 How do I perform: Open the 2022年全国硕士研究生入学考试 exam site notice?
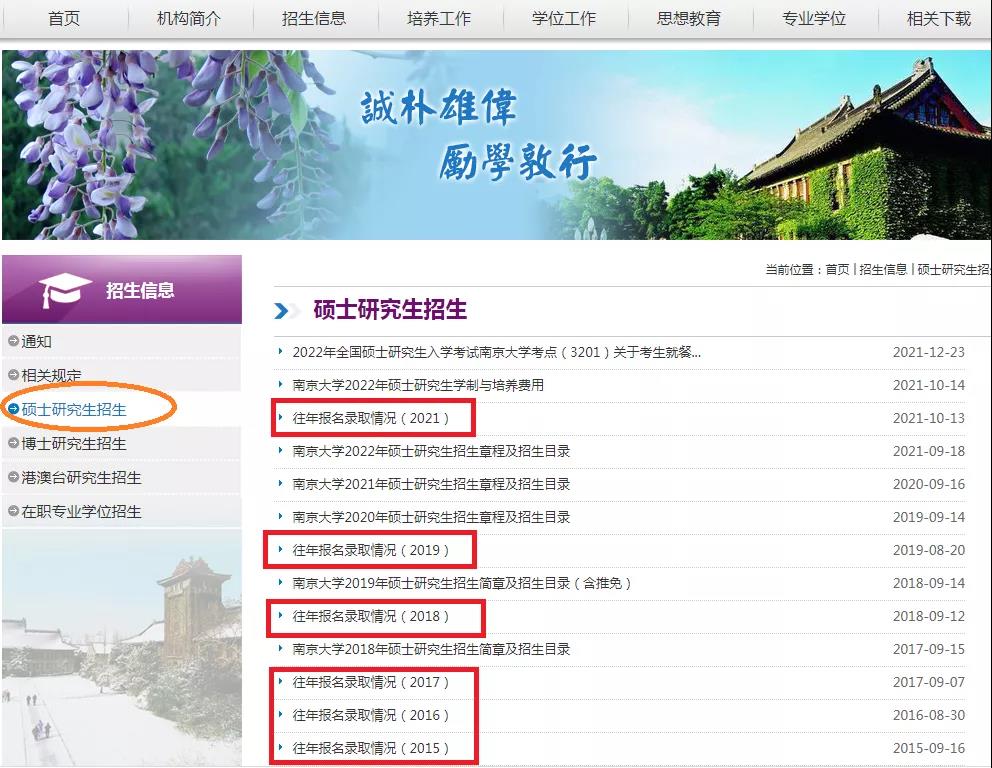pyautogui.click(x=496, y=352)
